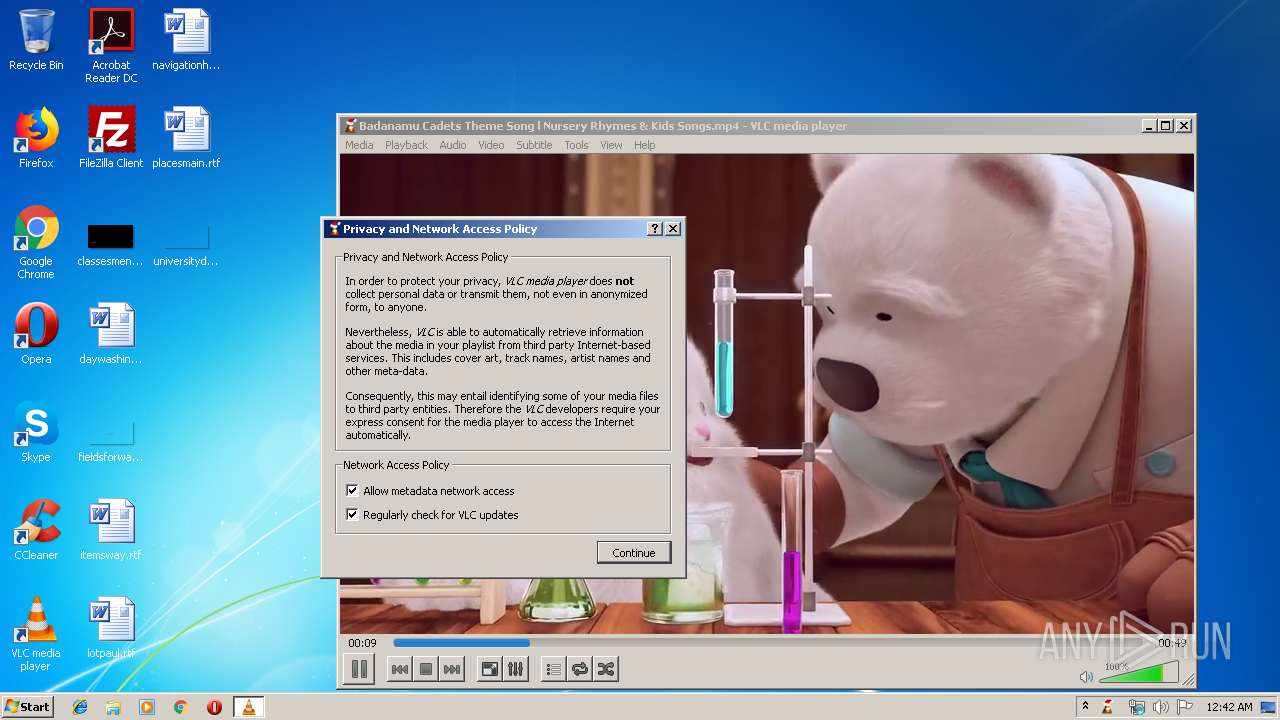This screenshot has width=1280, height=720.
Task: Switch to VLC taskbar button
Action: coord(248,707)
